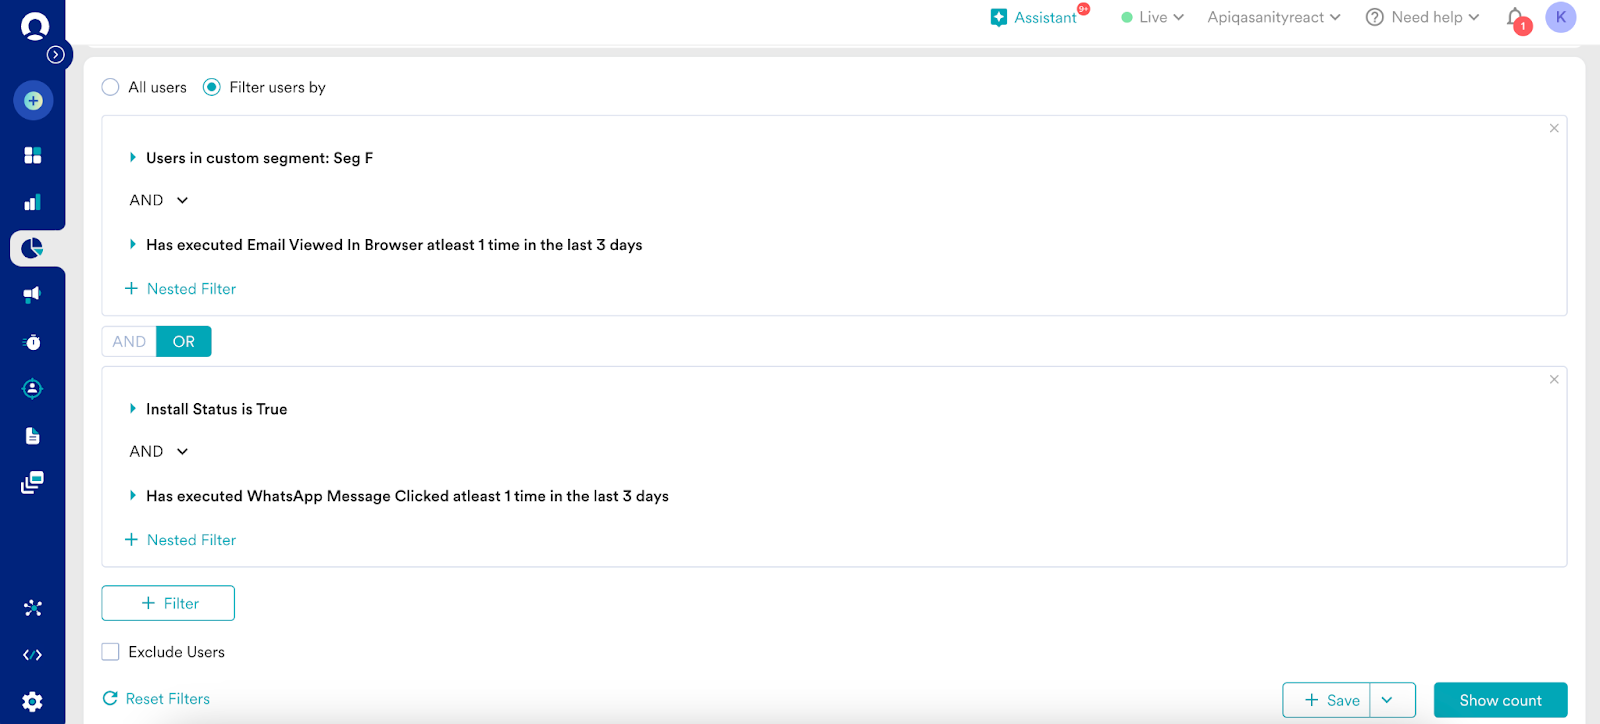The height and width of the screenshot is (724, 1600).
Task: Select the Filter users by radio button
Action: click(212, 87)
